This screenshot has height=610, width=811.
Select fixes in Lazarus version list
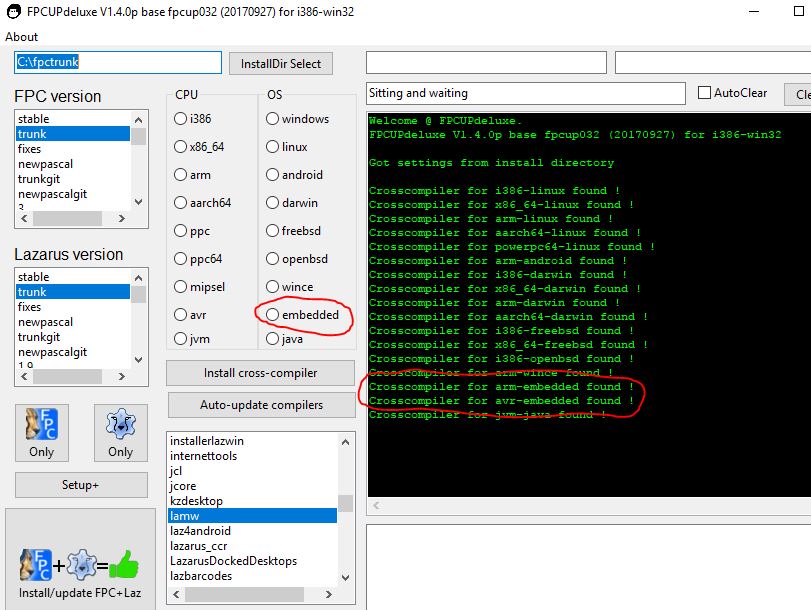[x=73, y=307]
